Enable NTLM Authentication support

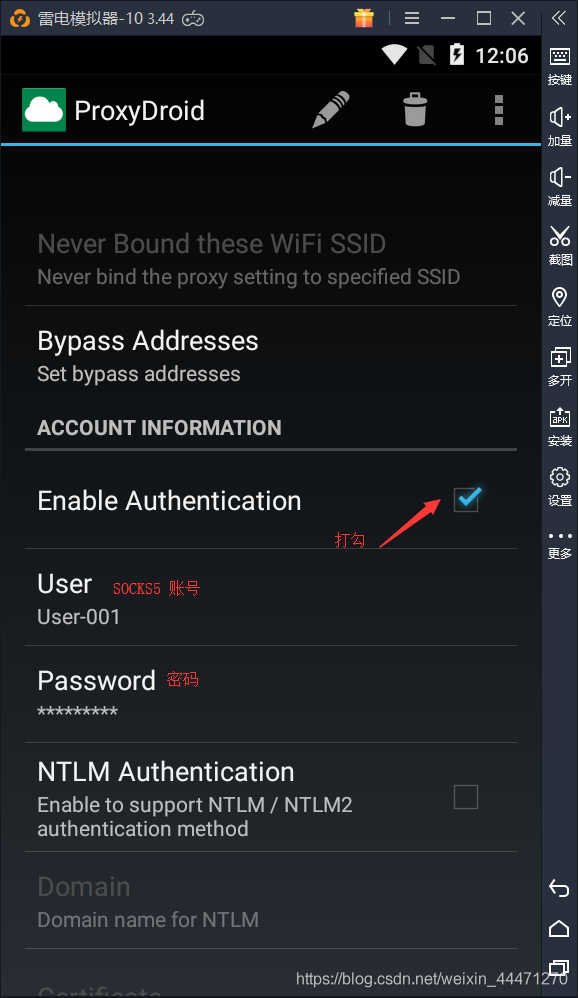pyautogui.click(x=465, y=797)
